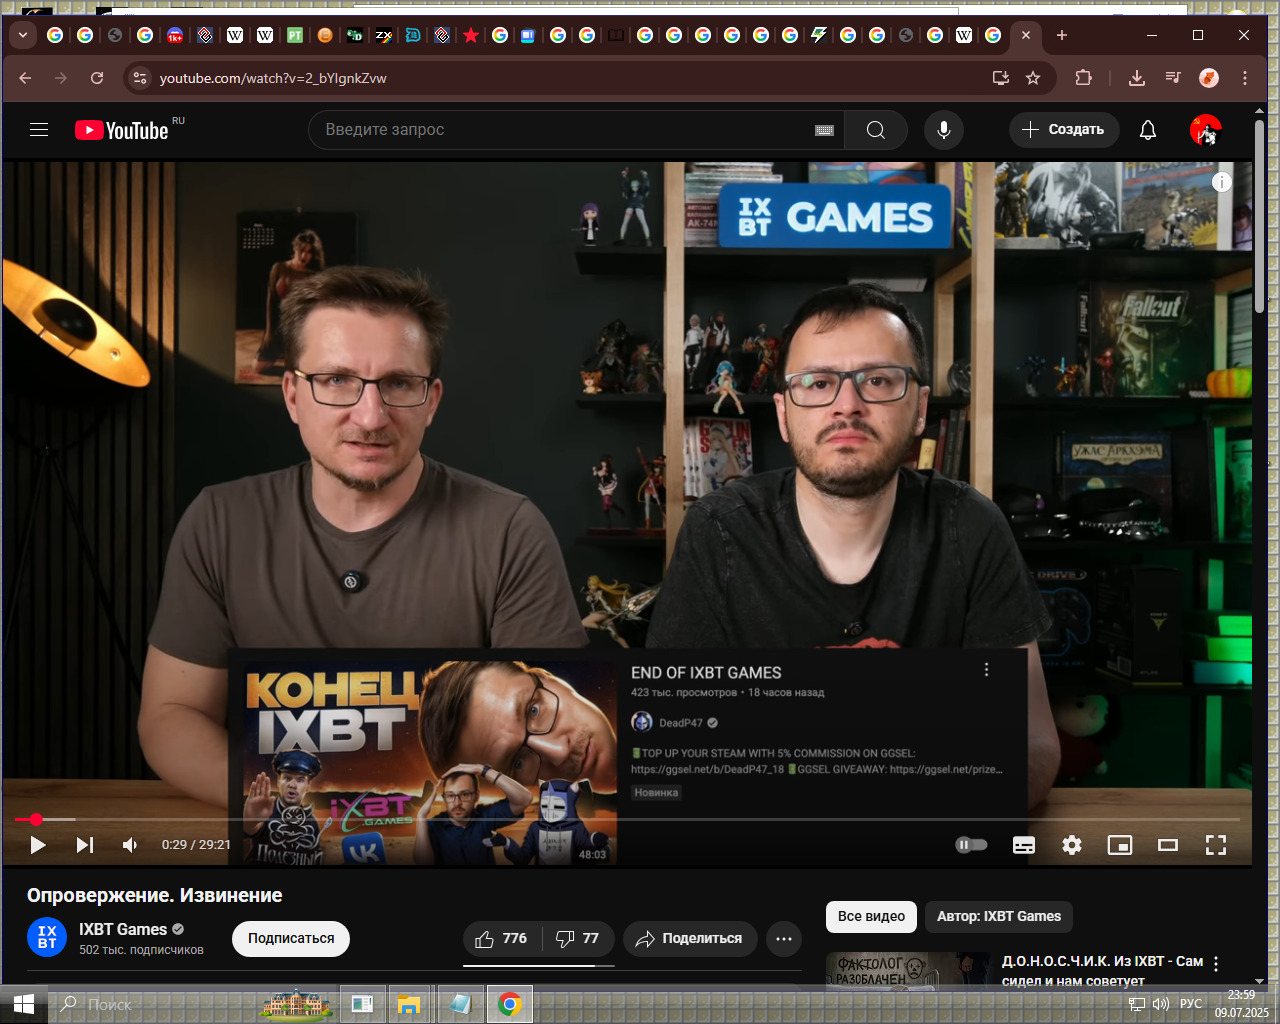Share the video via Поделиться

[690, 939]
